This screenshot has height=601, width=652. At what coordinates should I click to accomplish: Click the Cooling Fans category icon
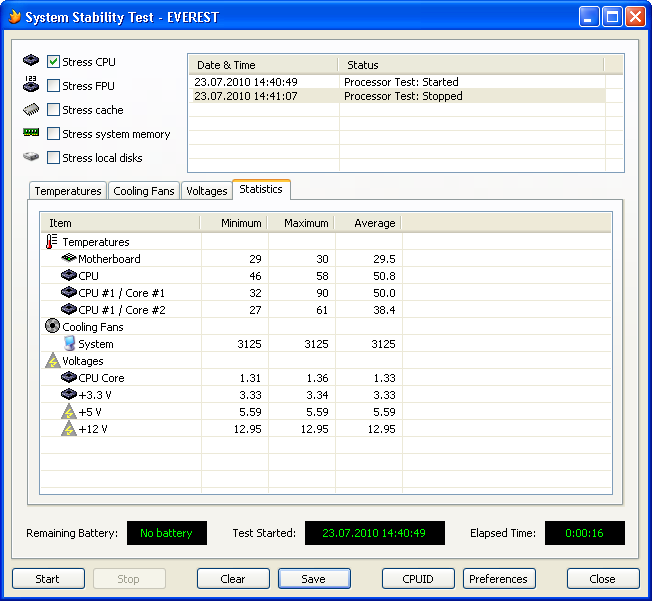(52, 327)
